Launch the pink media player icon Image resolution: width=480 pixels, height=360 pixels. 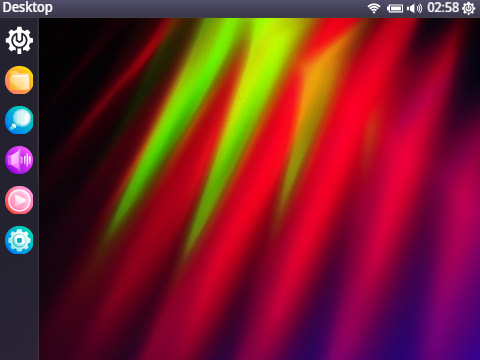pyautogui.click(x=19, y=200)
